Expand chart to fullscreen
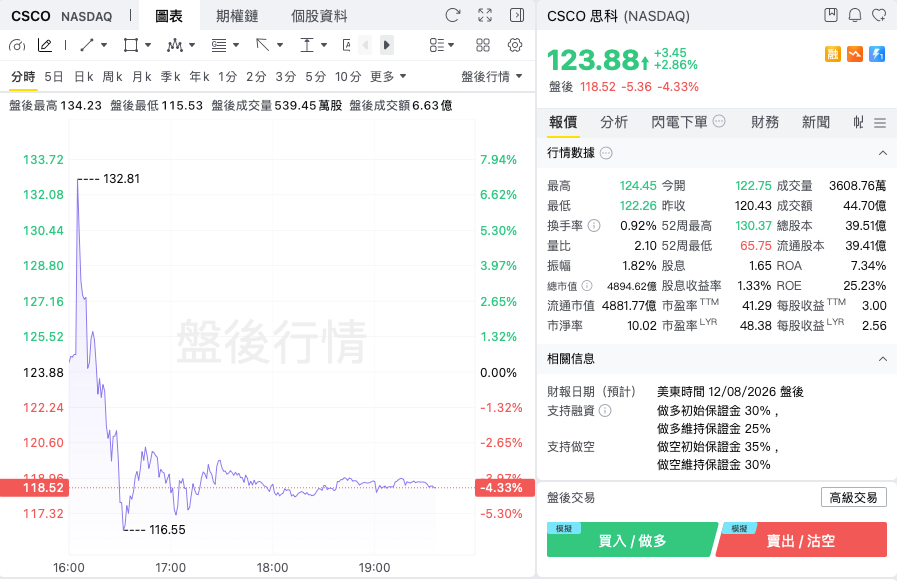Image resolution: width=897 pixels, height=581 pixels. [x=485, y=15]
